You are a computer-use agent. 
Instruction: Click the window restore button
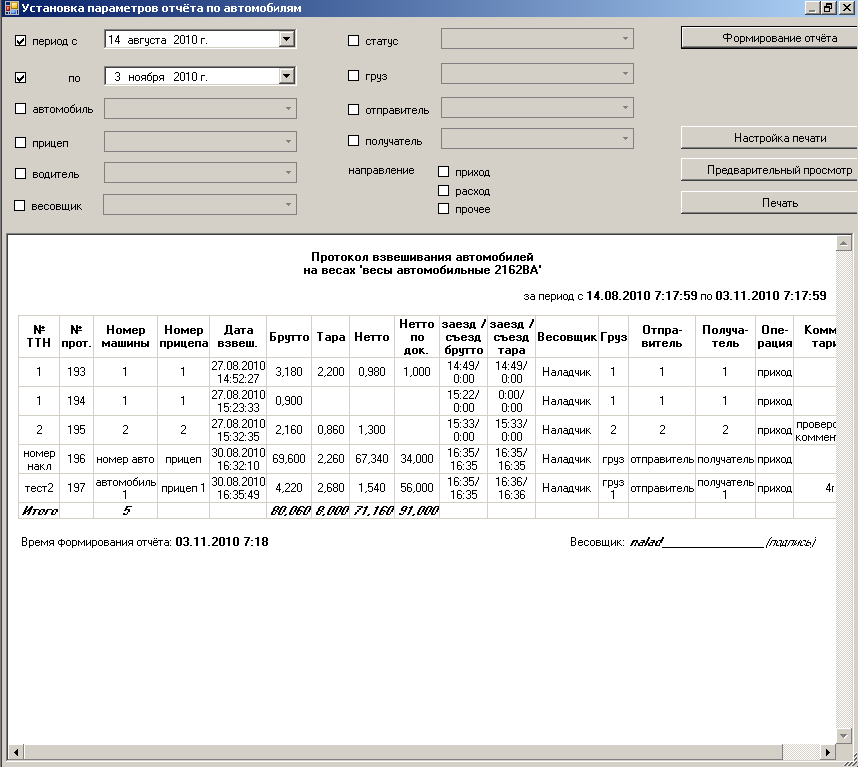828,8
